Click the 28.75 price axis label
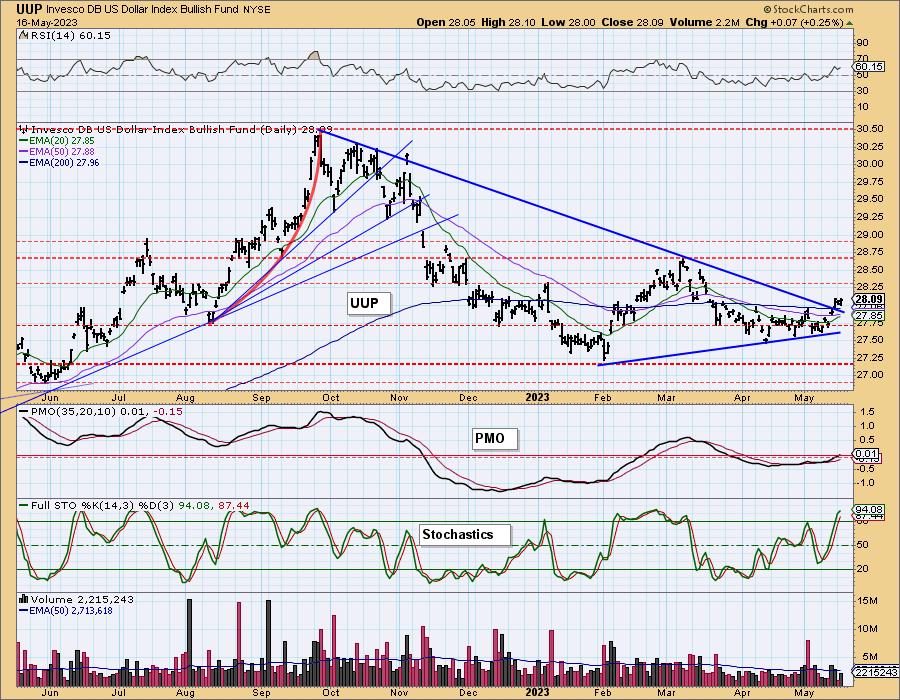The image size is (900, 700). pos(870,252)
